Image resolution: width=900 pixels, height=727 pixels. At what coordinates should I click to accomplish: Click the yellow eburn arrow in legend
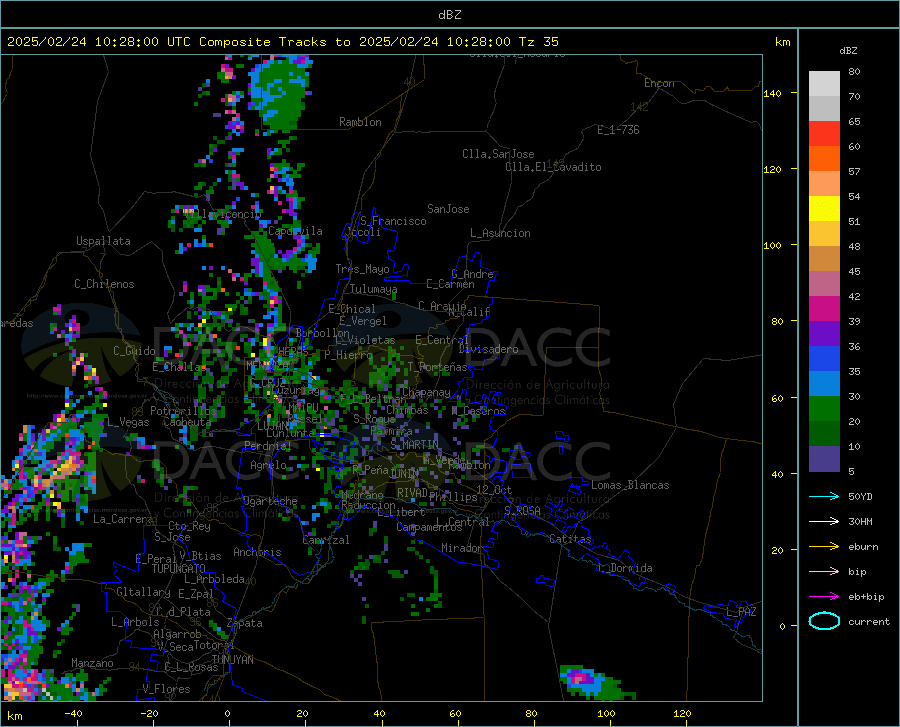(824, 546)
